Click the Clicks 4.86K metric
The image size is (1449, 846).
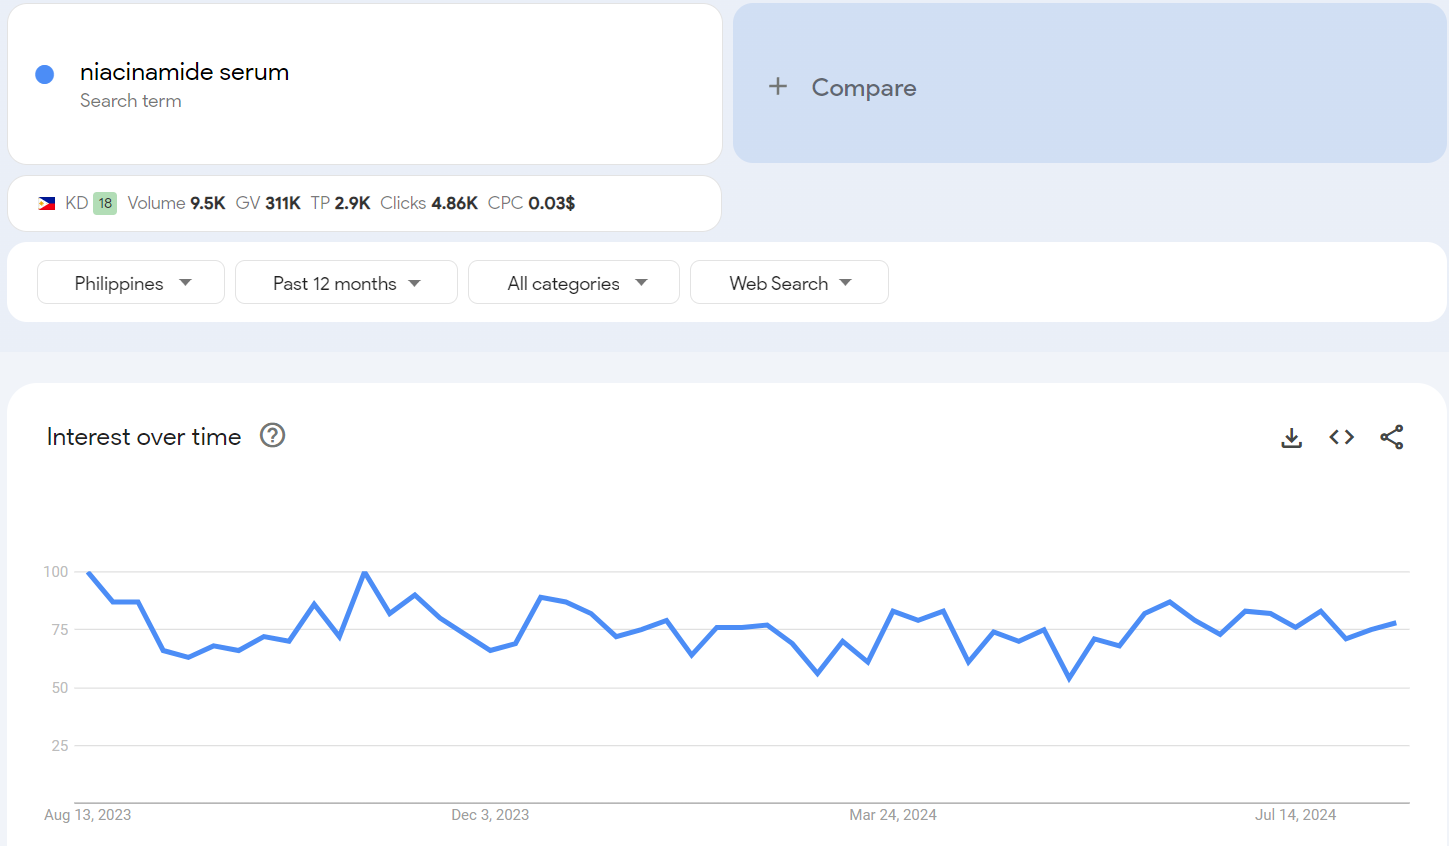pos(429,203)
